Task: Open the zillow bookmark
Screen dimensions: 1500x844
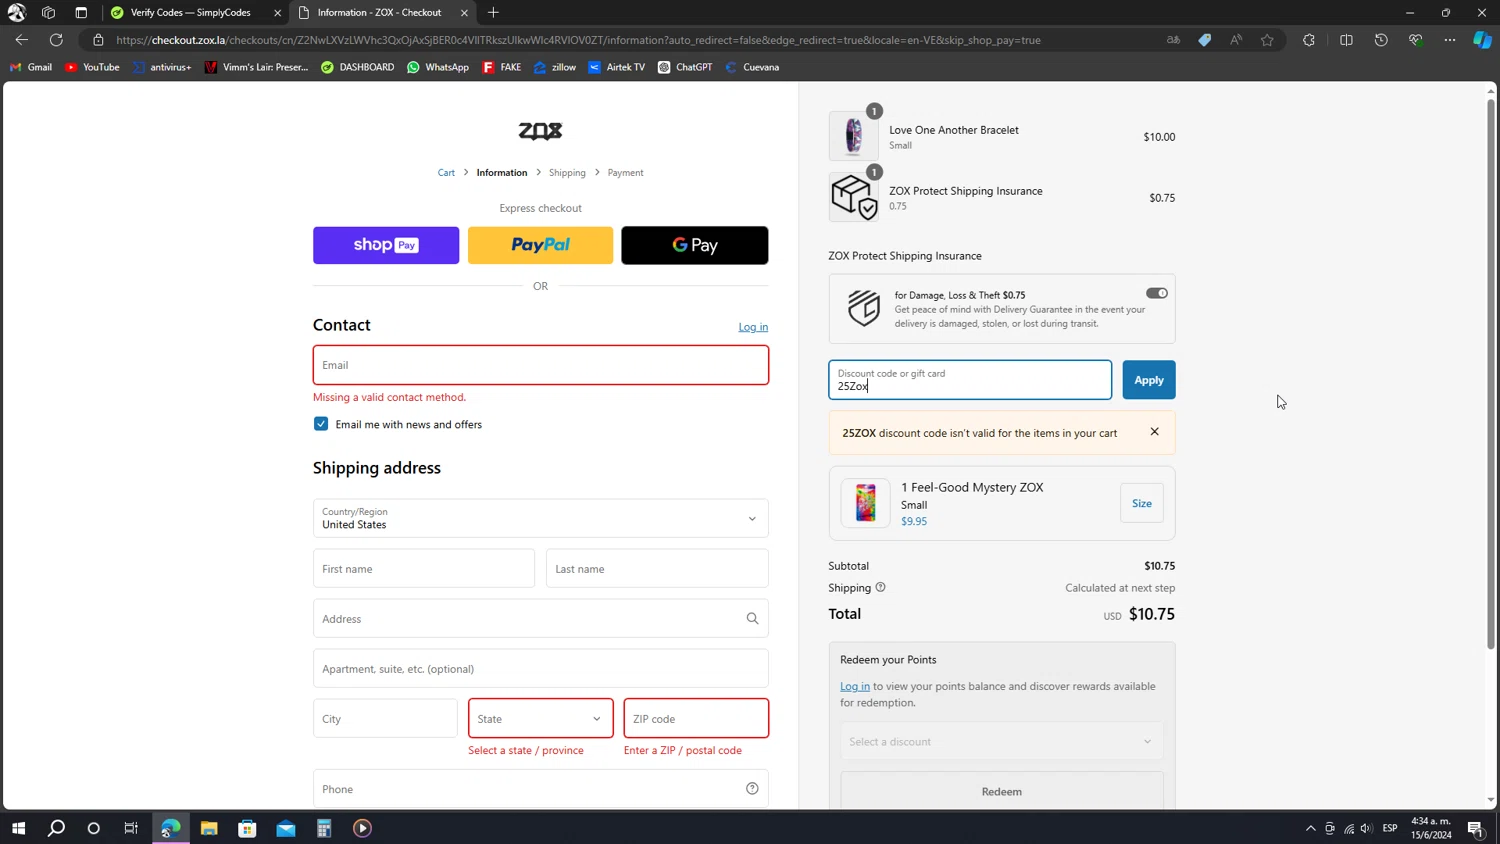Action: pyautogui.click(x=555, y=67)
